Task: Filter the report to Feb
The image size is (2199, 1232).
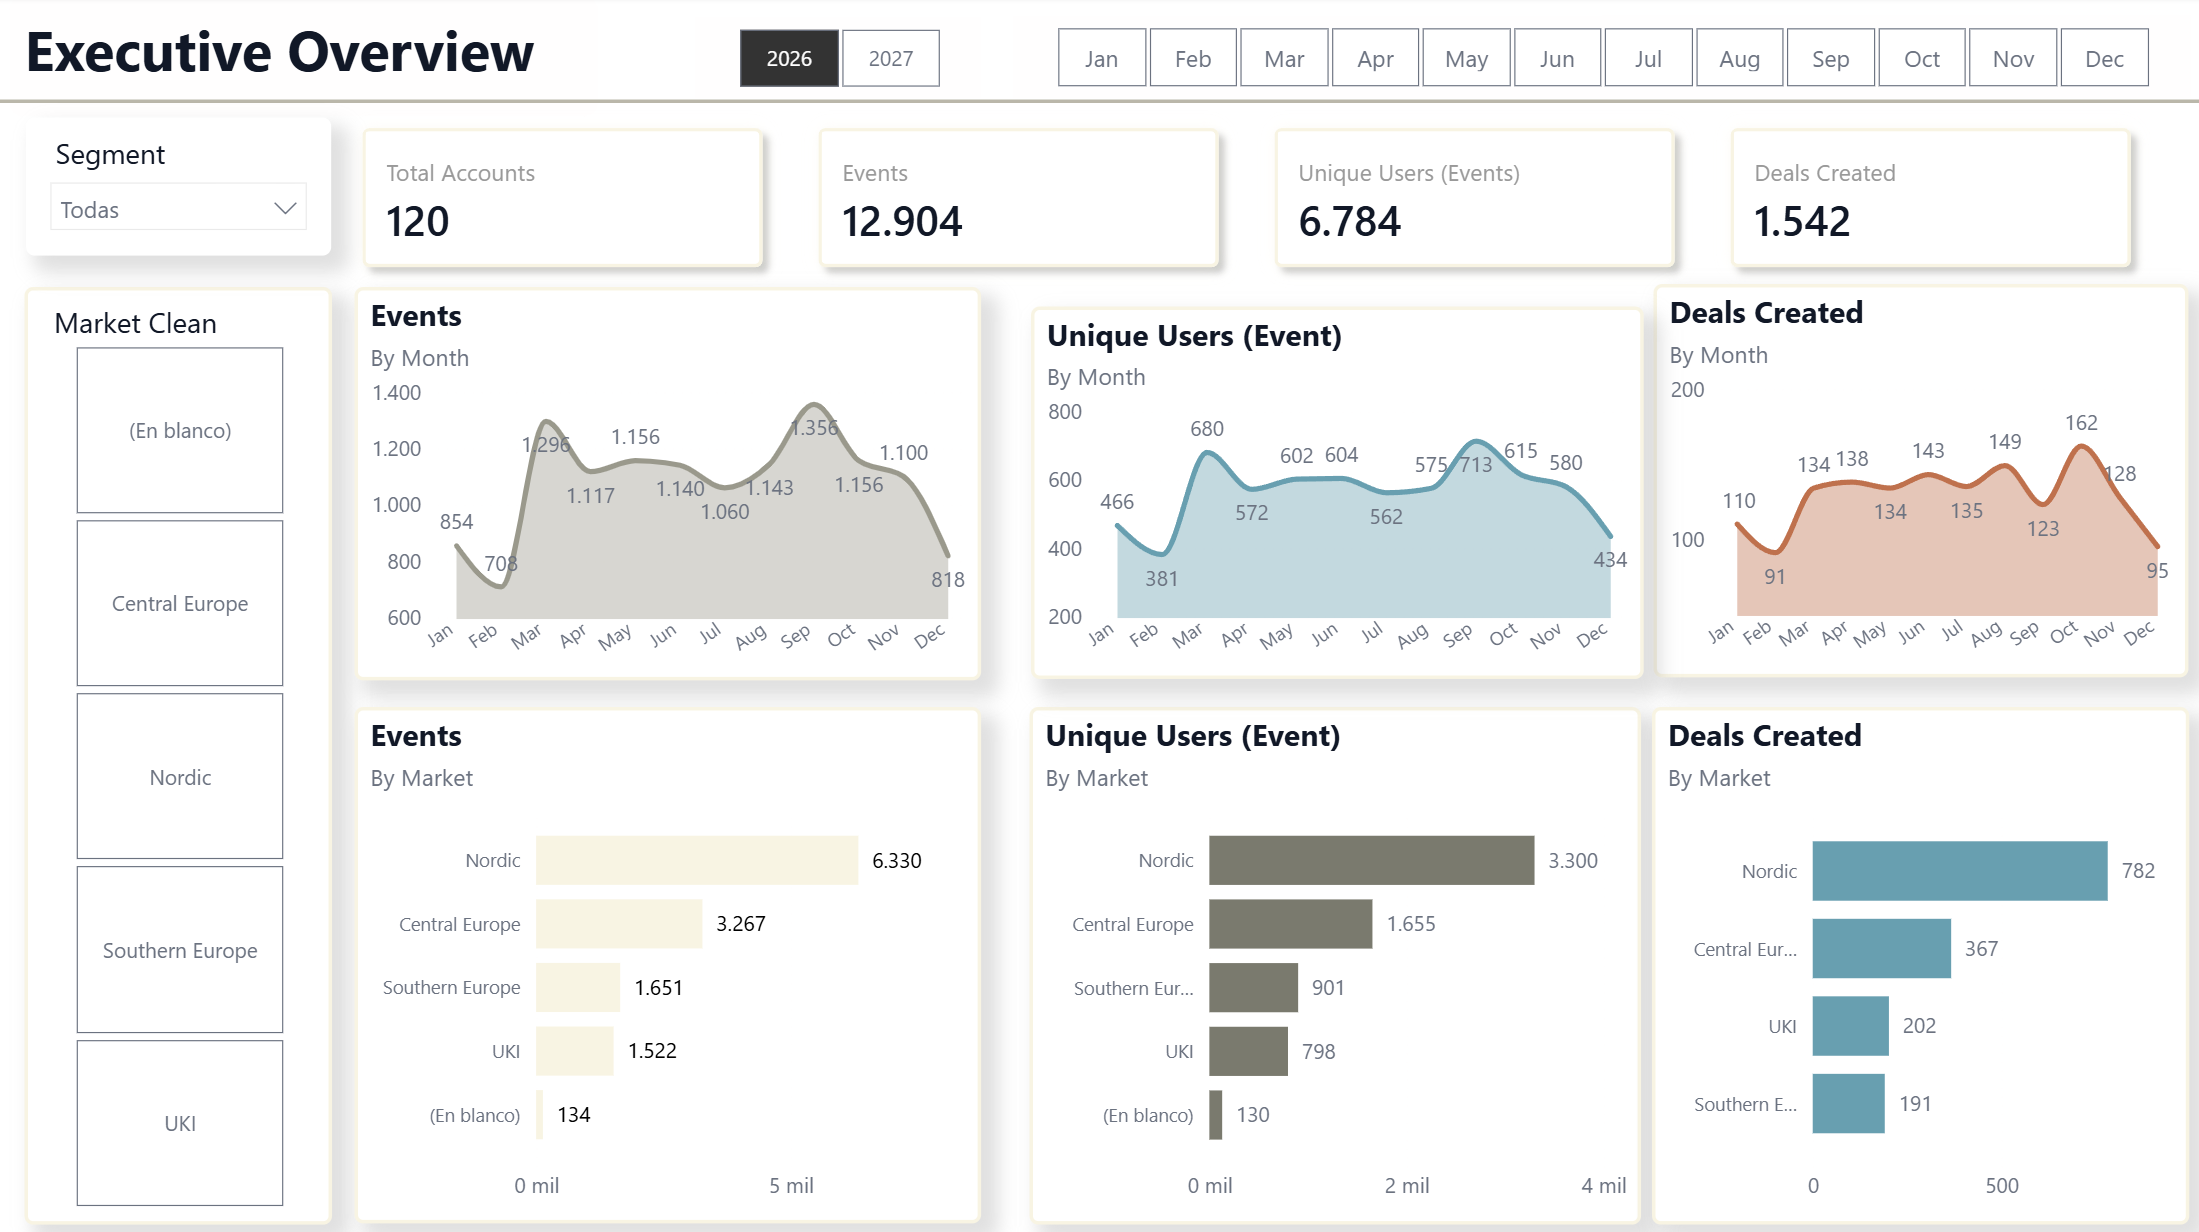Action: click(1193, 58)
